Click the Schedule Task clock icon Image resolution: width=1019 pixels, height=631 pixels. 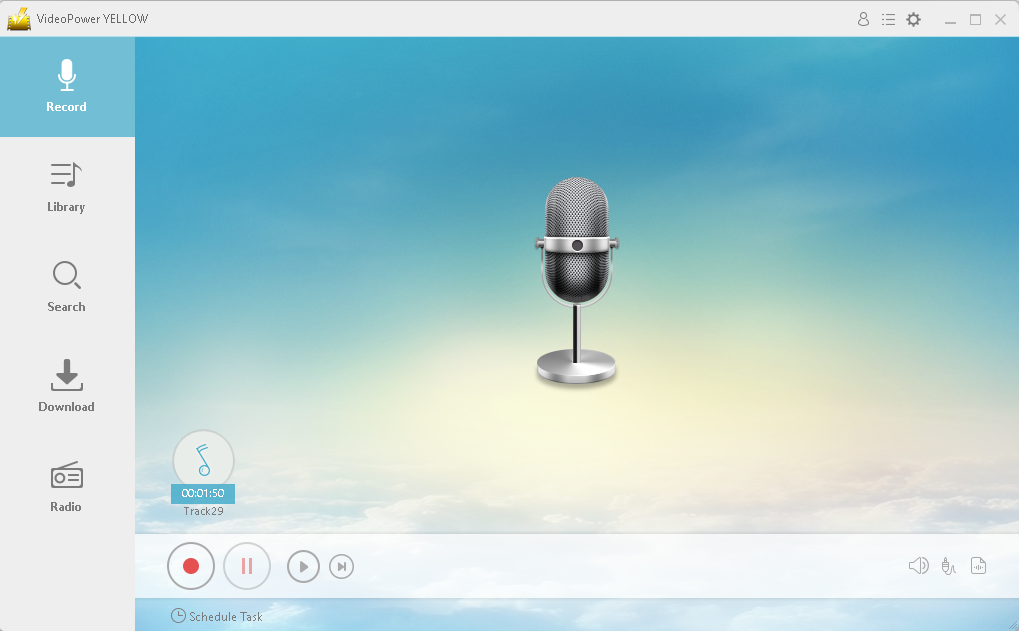(179, 617)
